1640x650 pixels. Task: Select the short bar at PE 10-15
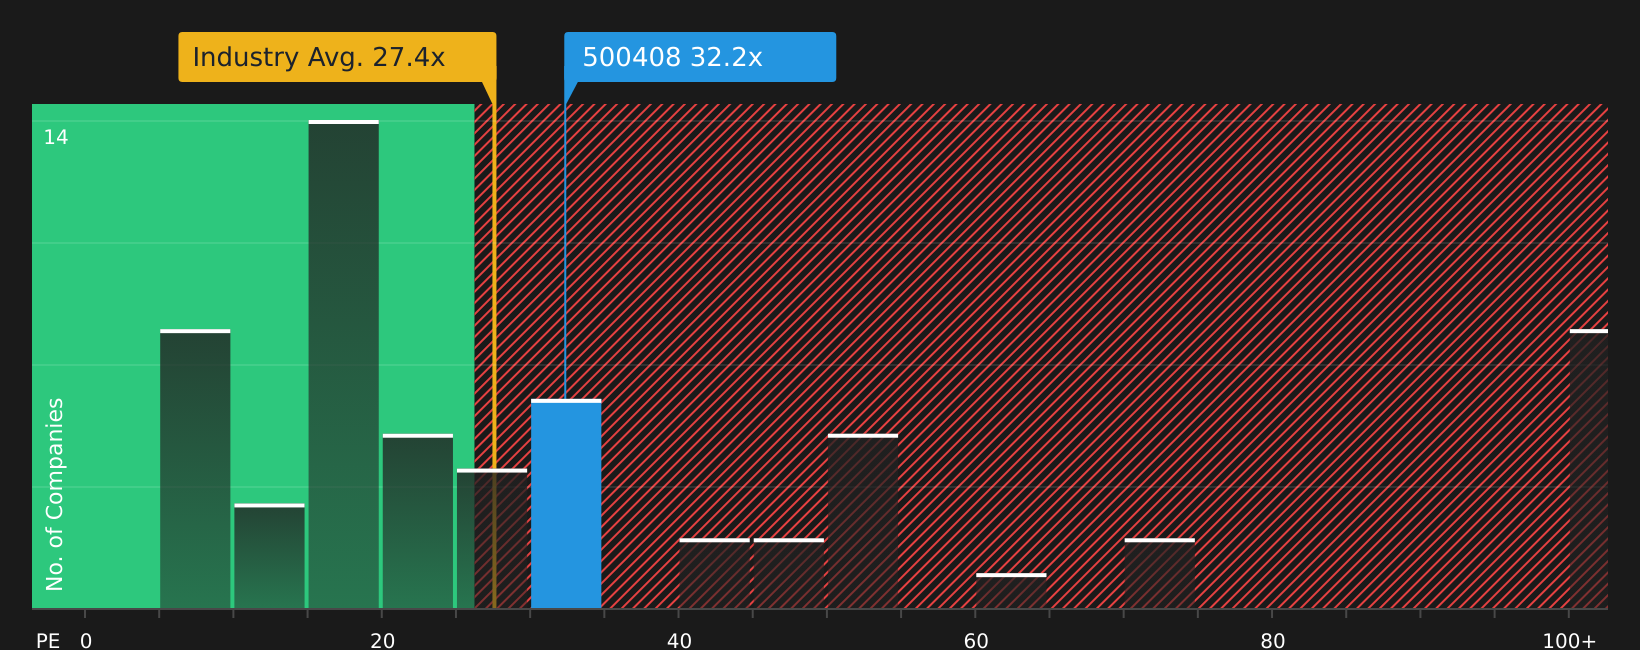269,556
